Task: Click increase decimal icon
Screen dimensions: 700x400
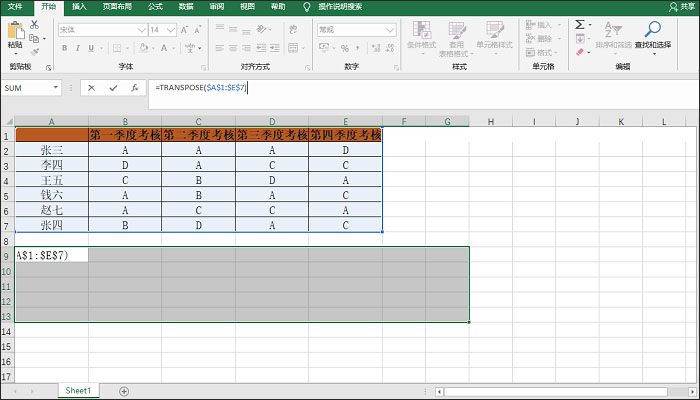Action: tap(376, 48)
